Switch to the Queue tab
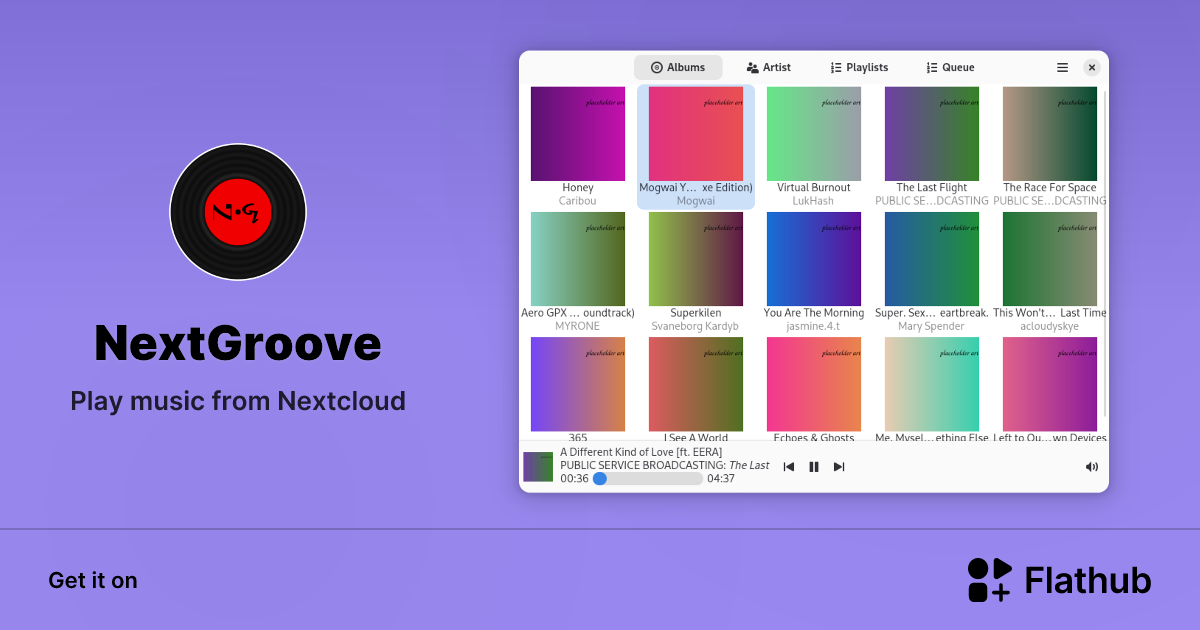This screenshot has height=630, width=1200. (x=950, y=67)
